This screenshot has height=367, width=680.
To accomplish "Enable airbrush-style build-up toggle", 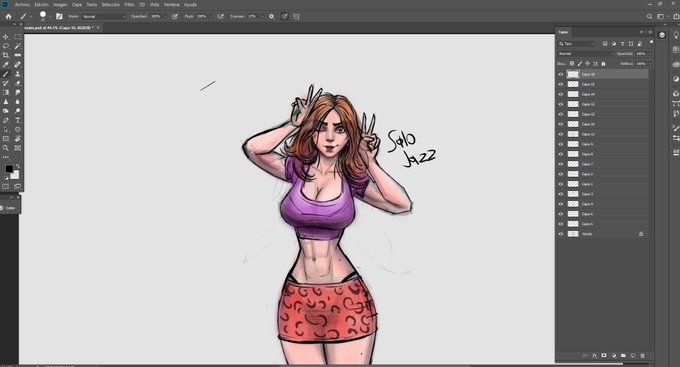I will click(x=220, y=16).
